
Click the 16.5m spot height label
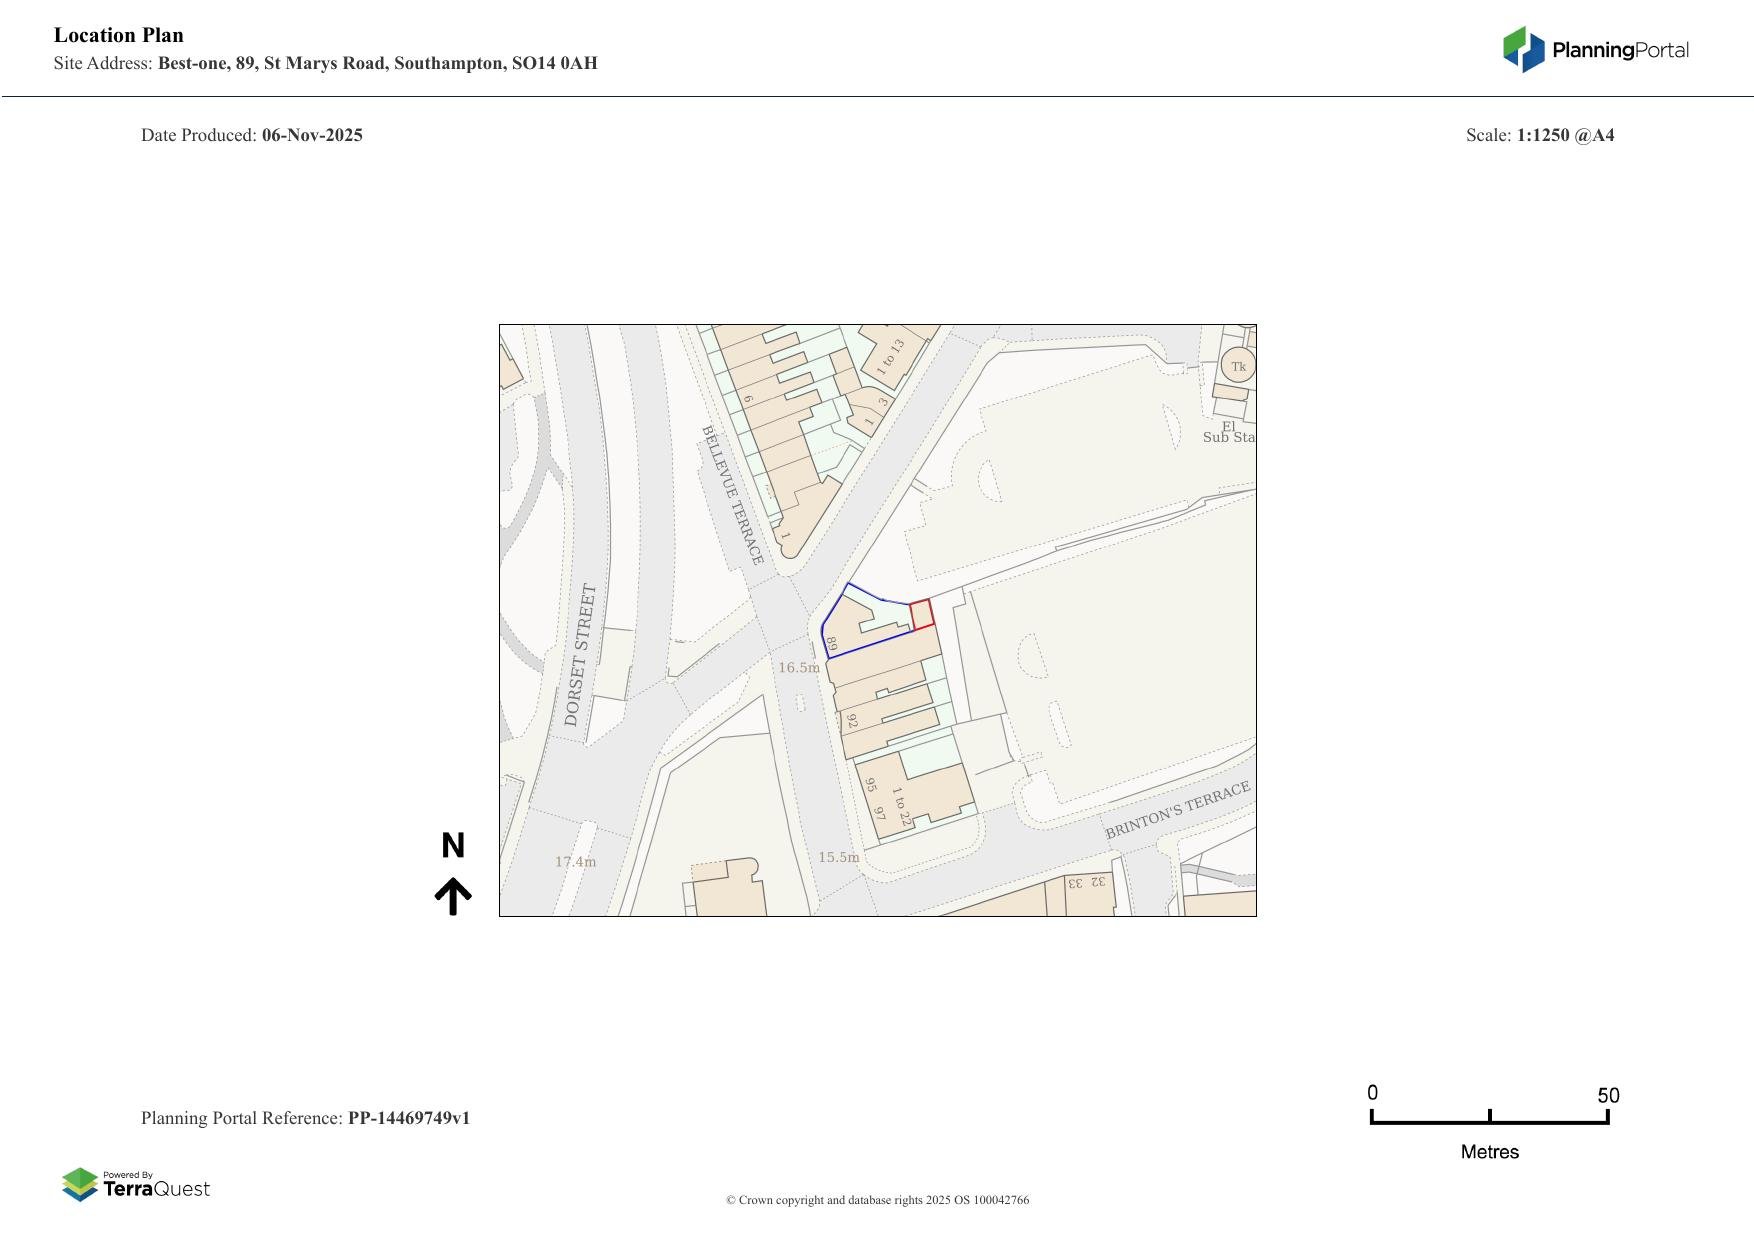click(x=798, y=667)
